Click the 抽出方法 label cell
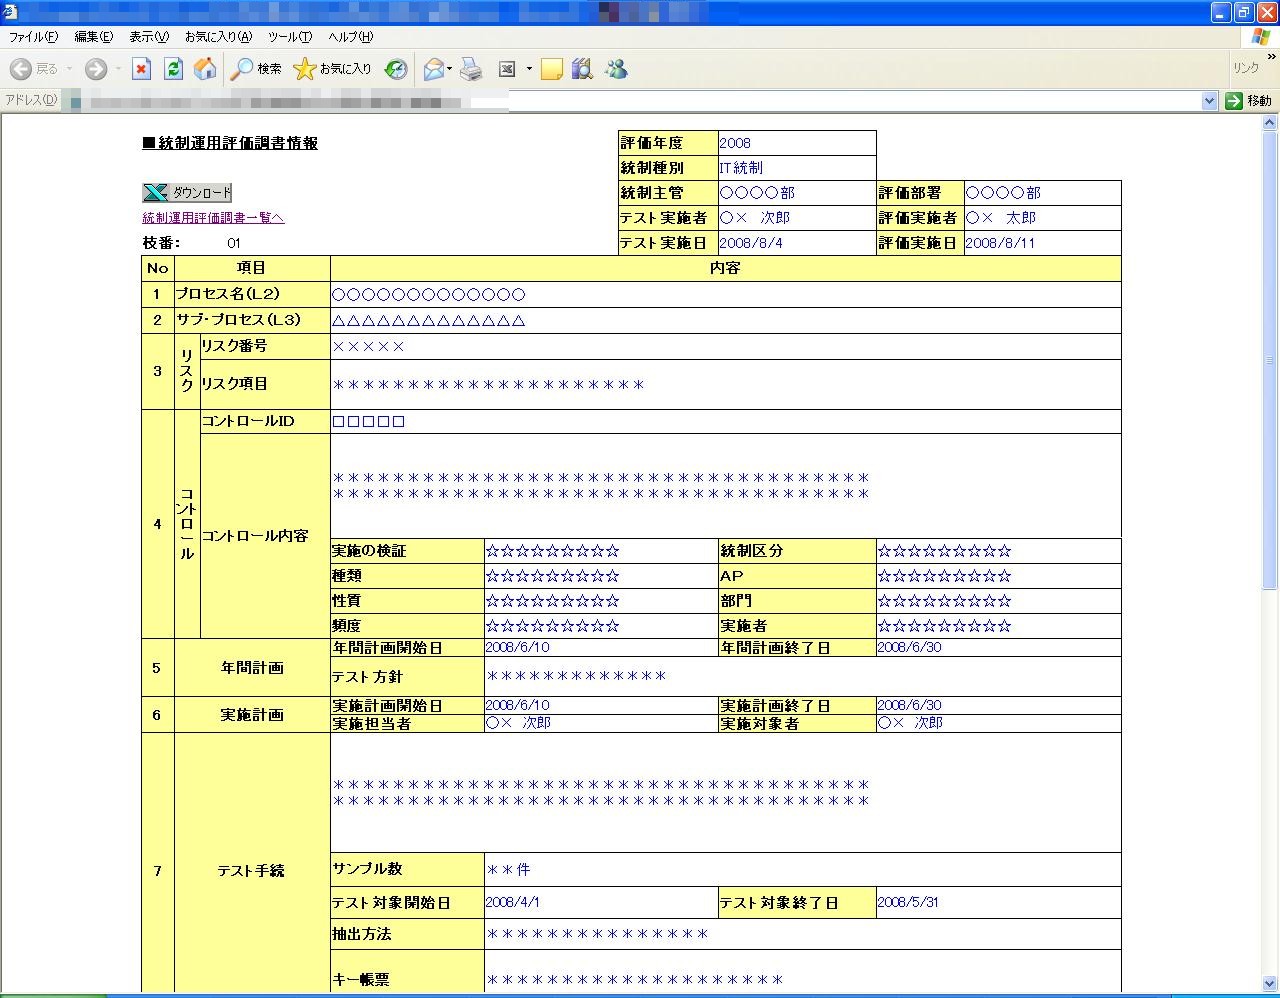 (407, 934)
